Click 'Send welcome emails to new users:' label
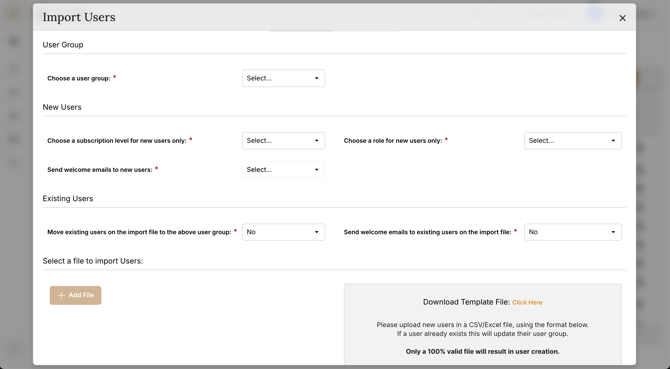This screenshot has width=670, height=369. (100, 170)
